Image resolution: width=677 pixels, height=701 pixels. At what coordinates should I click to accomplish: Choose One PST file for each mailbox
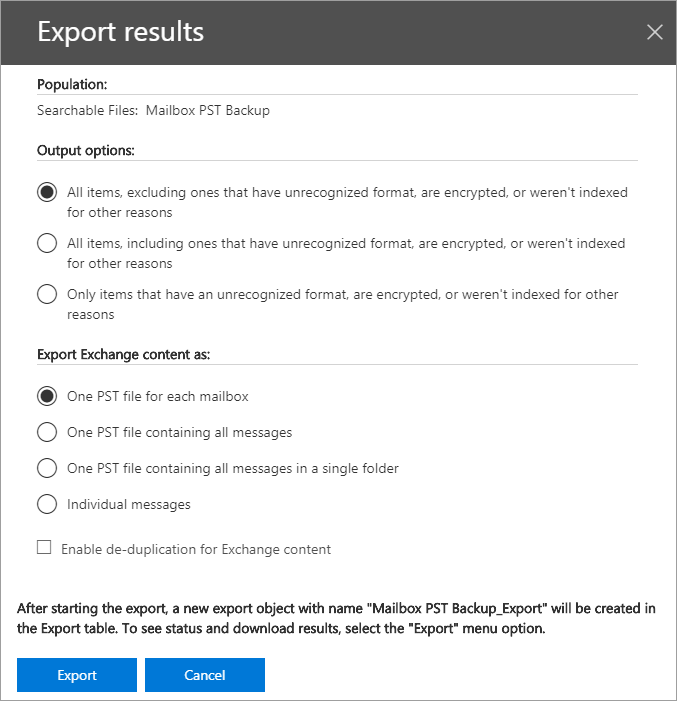46,396
